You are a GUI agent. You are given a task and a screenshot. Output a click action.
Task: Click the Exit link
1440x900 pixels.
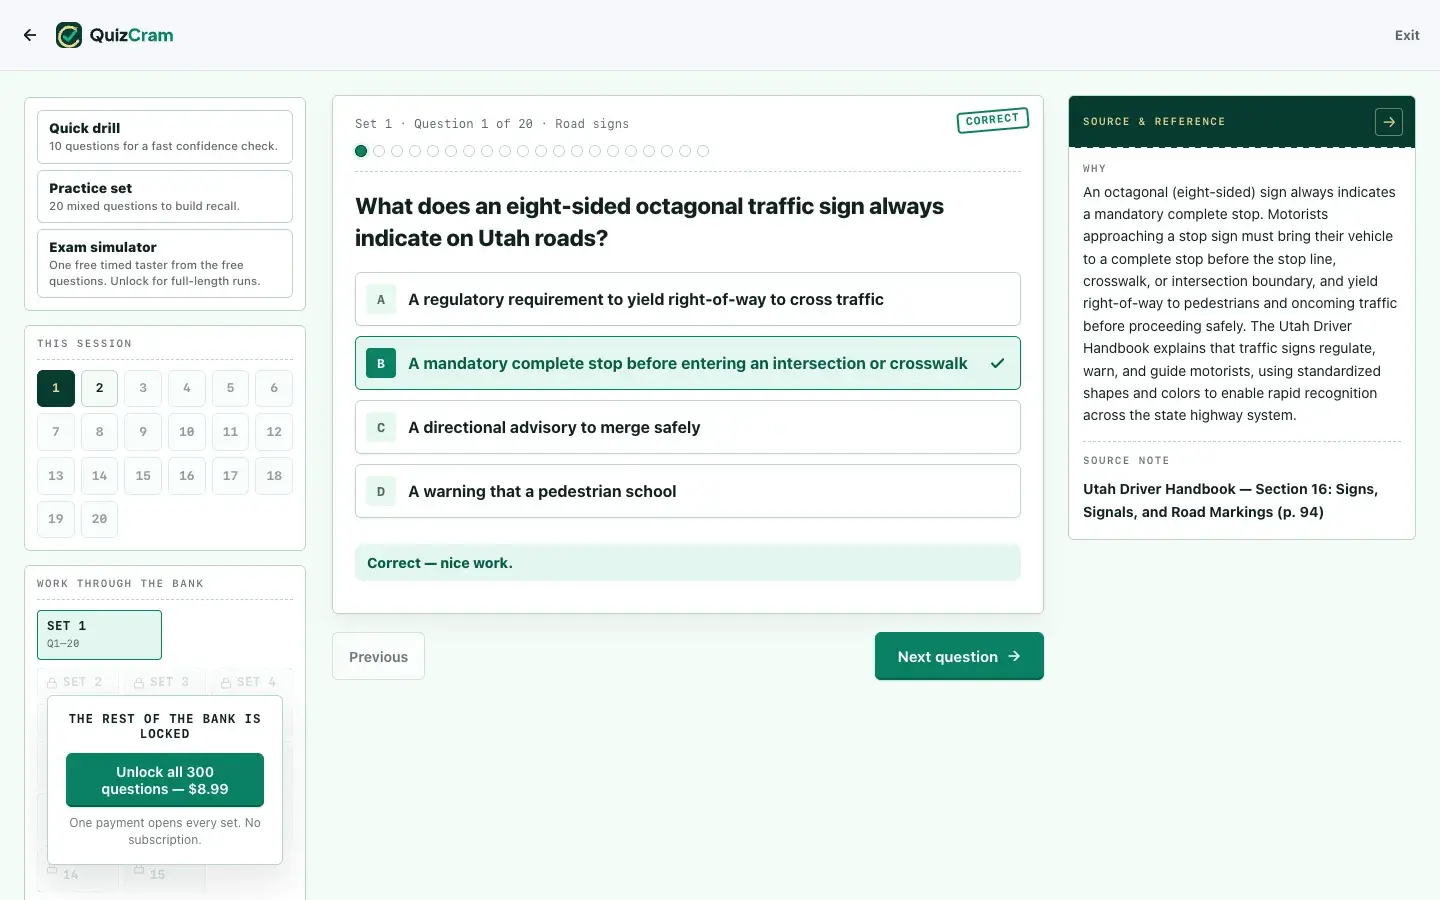coord(1407,35)
